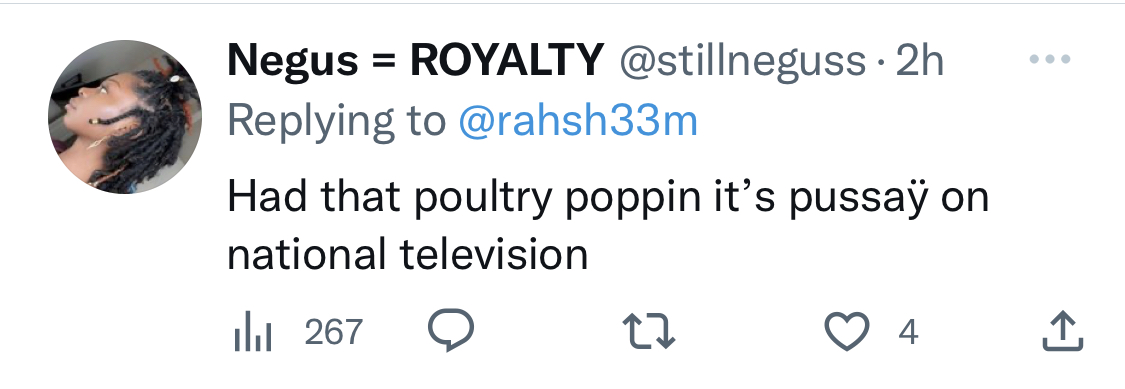Image resolution: width=1125 pixels, height=389 pixels.
Task: Open the three-dot more options menu
Action: point(1050,60)
